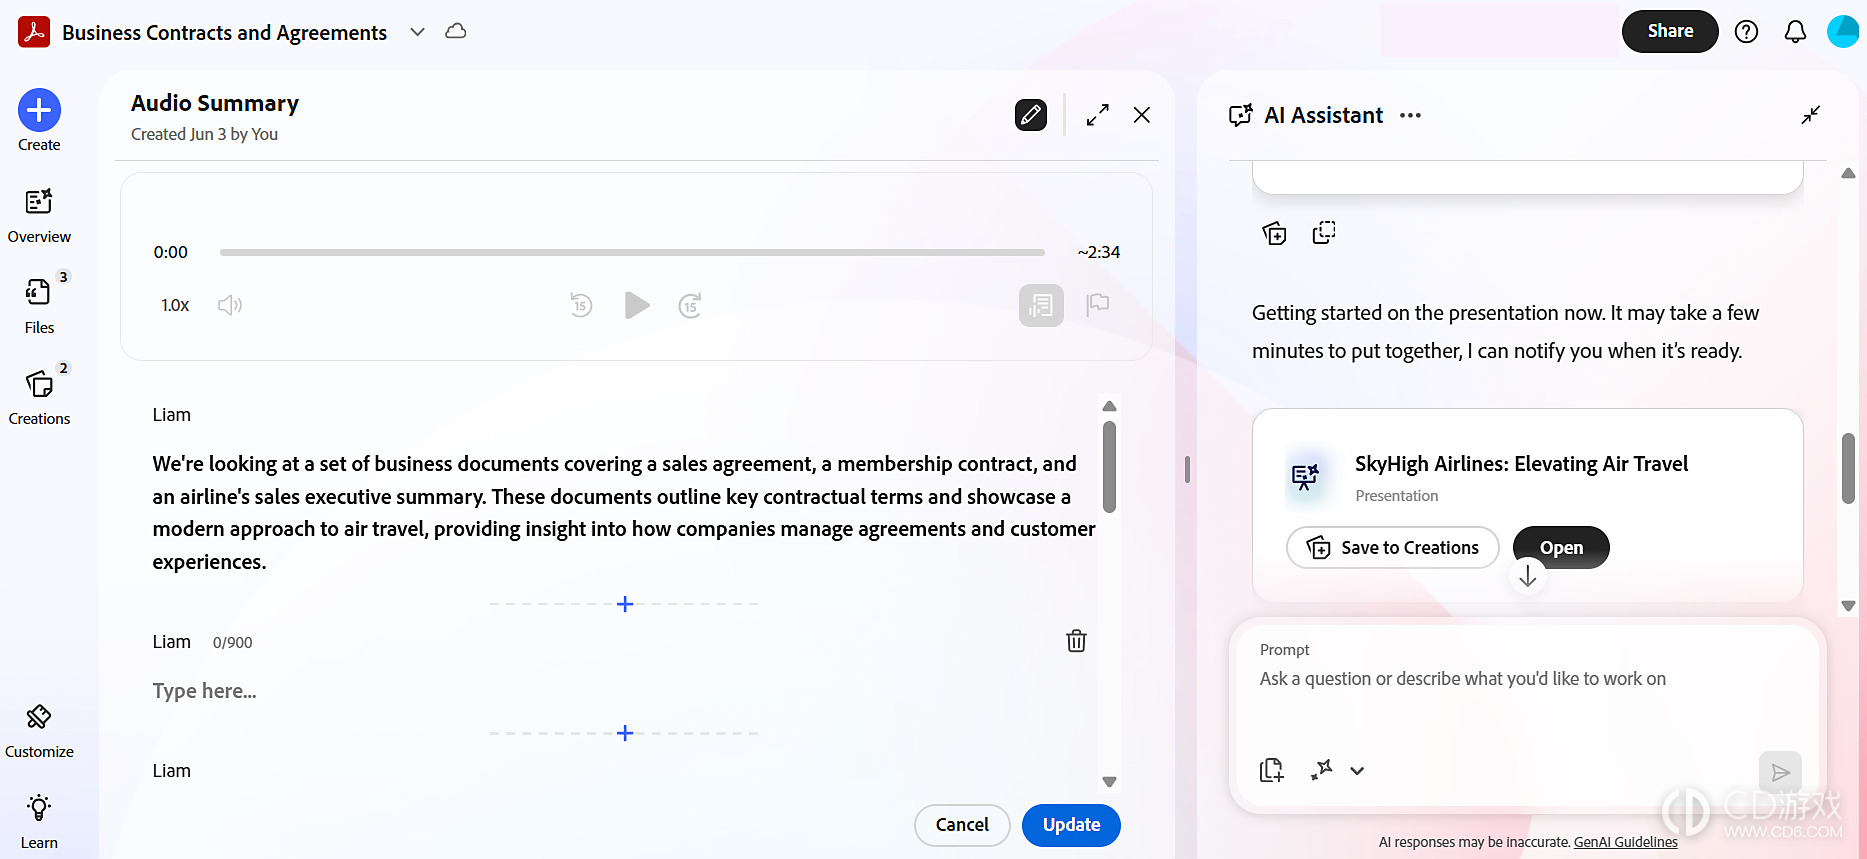Open the notifications bell
Viewport: 1867px width, 859px height.
click(1796, 32)
